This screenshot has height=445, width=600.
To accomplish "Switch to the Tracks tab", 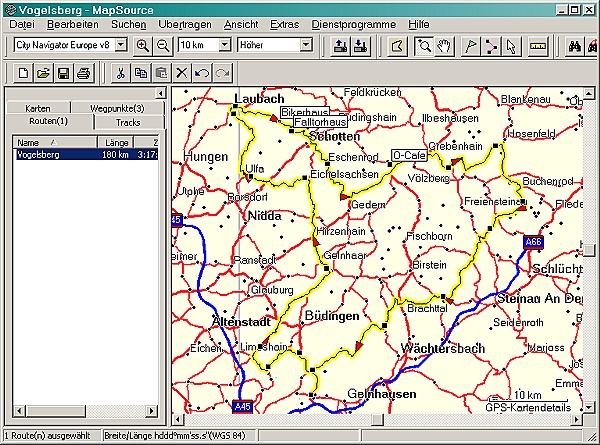I will coord(130,122).
